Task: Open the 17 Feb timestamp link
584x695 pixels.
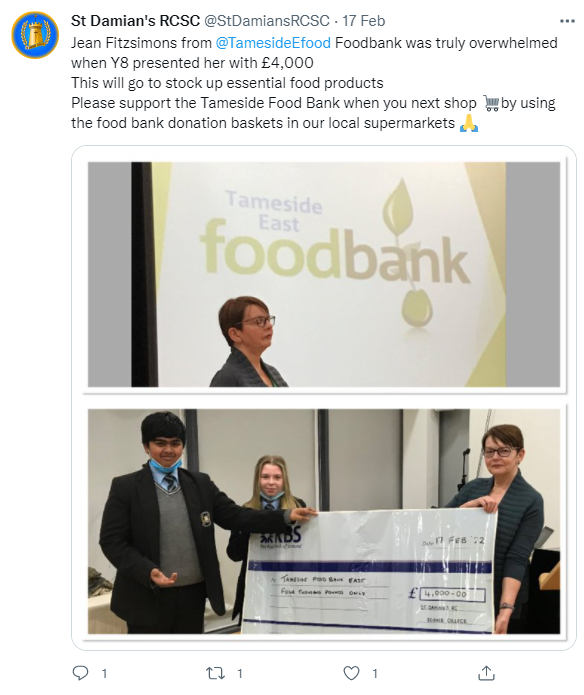Action: 364,20
